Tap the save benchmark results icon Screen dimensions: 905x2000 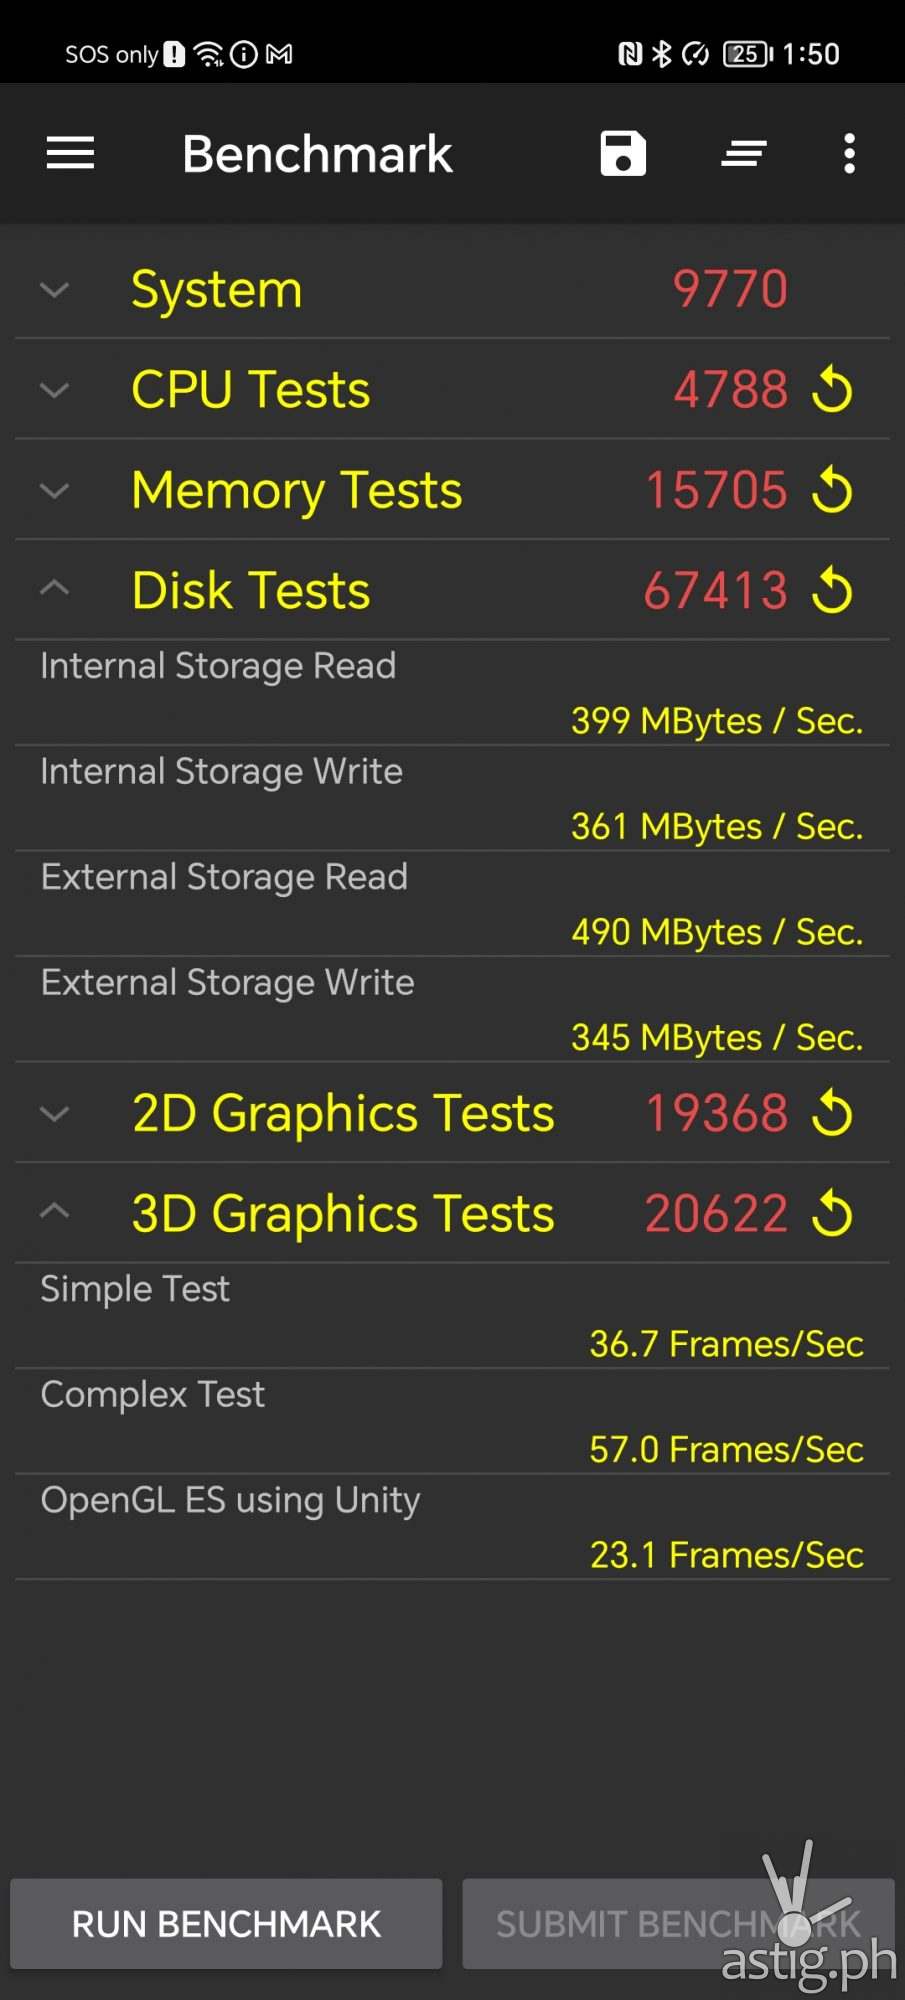coord(623,154)
